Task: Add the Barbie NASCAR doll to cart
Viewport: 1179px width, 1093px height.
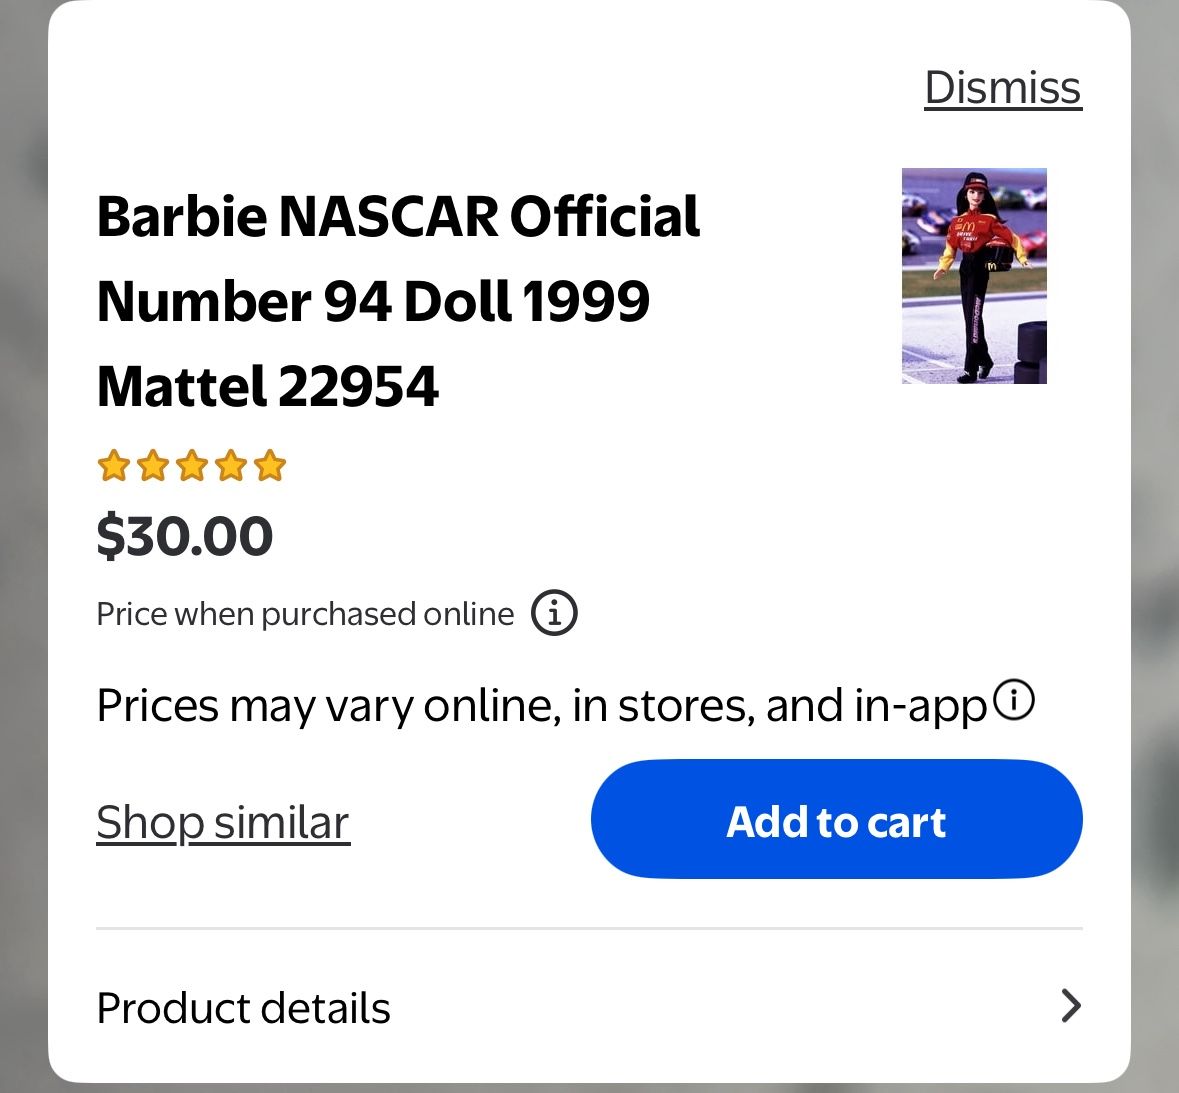Action: point(836,819)
